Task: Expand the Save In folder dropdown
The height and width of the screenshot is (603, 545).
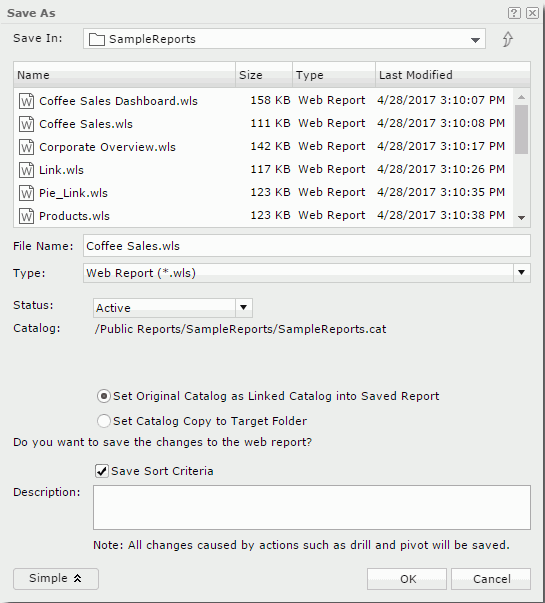Action: 475,40
